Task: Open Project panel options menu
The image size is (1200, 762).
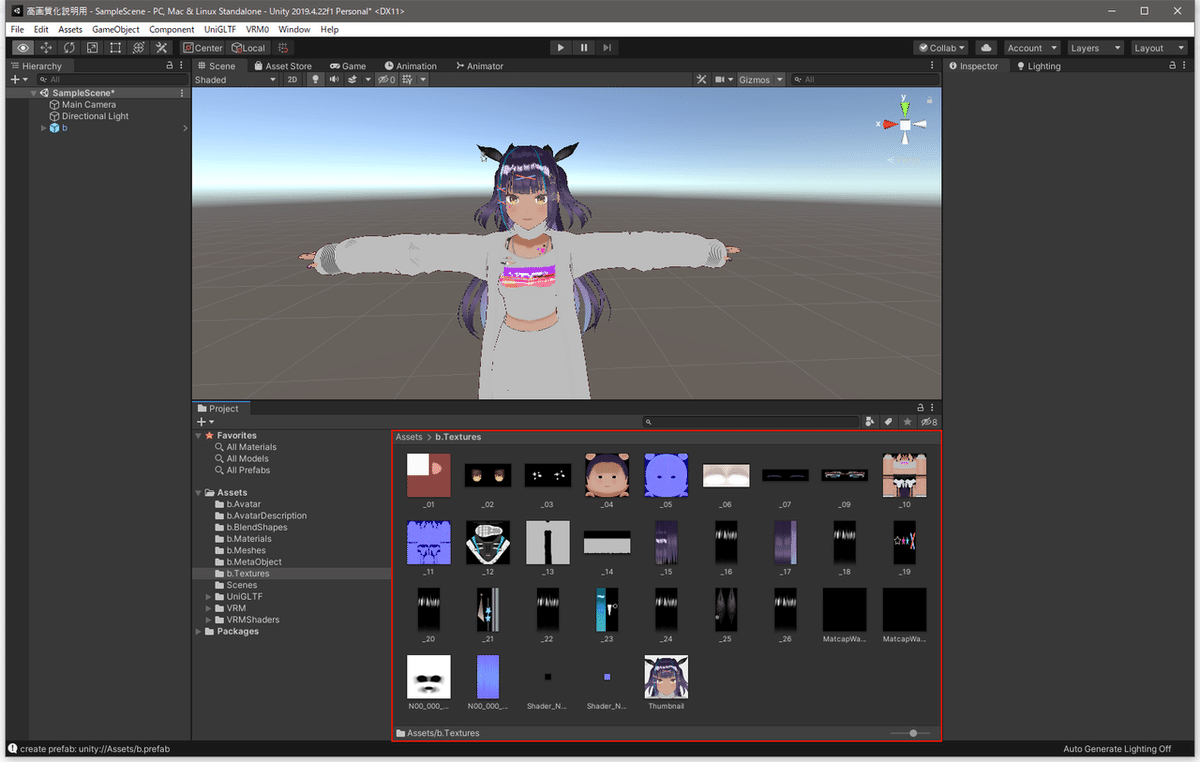Action: pyautogui.click(x=934, y=408)
